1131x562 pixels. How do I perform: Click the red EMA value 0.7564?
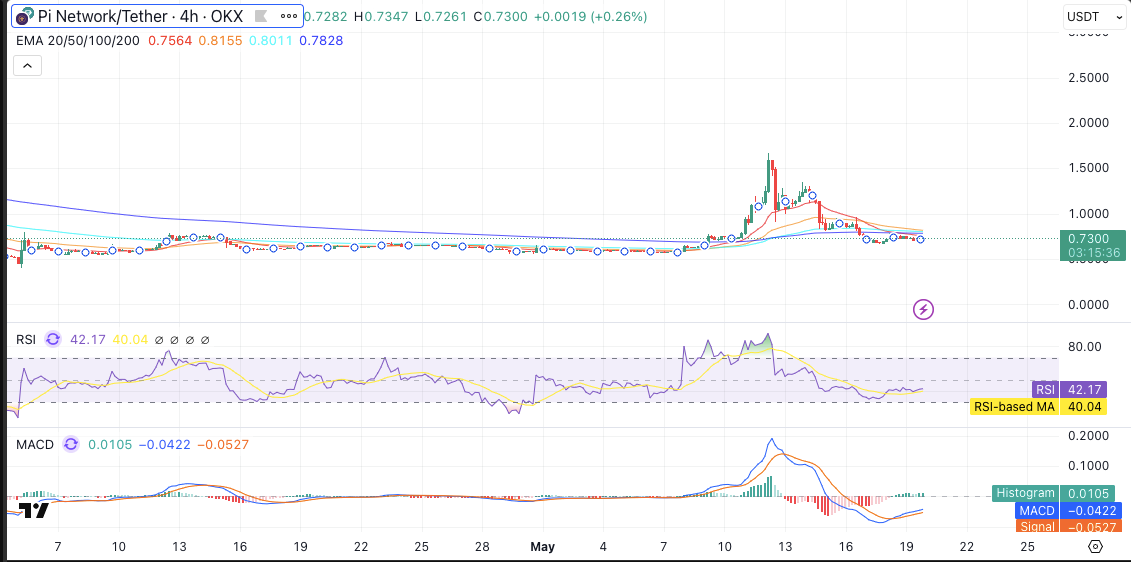click(x=170, y=40)
